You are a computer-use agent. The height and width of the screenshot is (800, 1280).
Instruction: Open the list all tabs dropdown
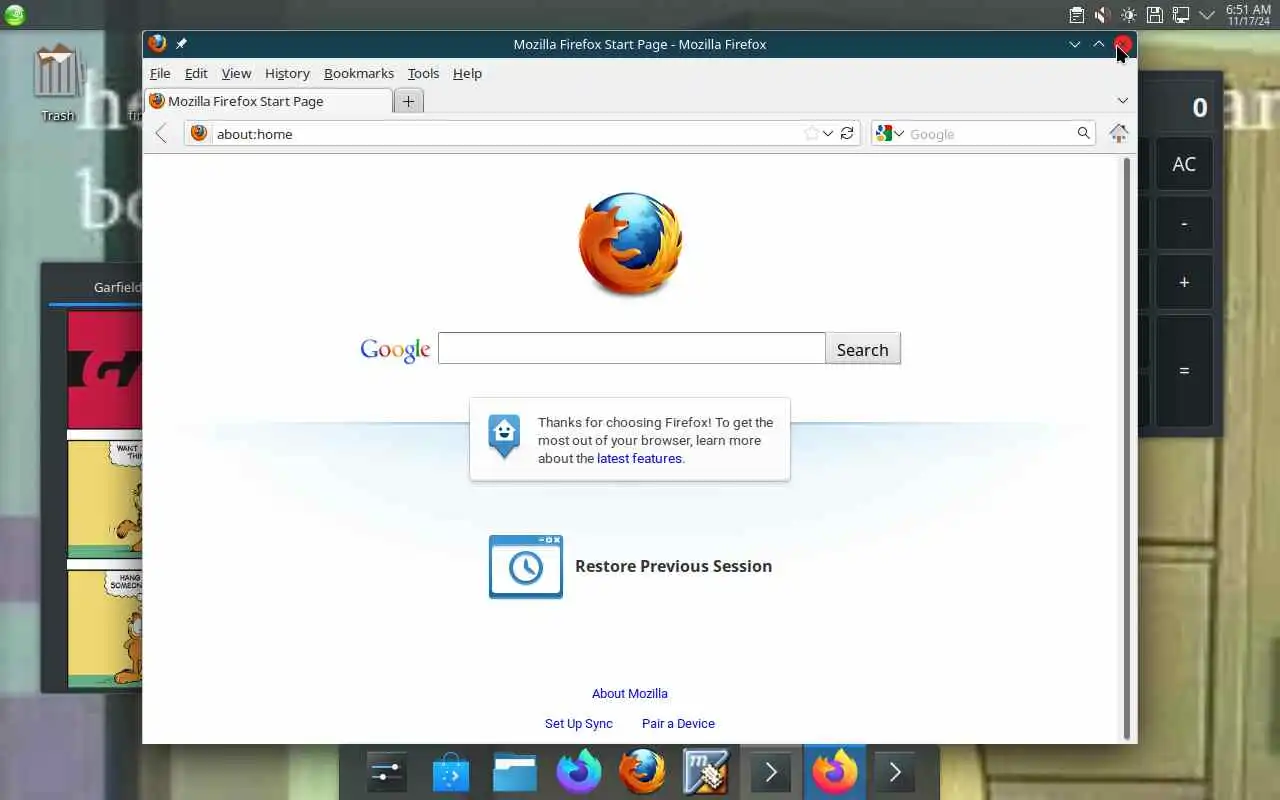[1122, 101]
